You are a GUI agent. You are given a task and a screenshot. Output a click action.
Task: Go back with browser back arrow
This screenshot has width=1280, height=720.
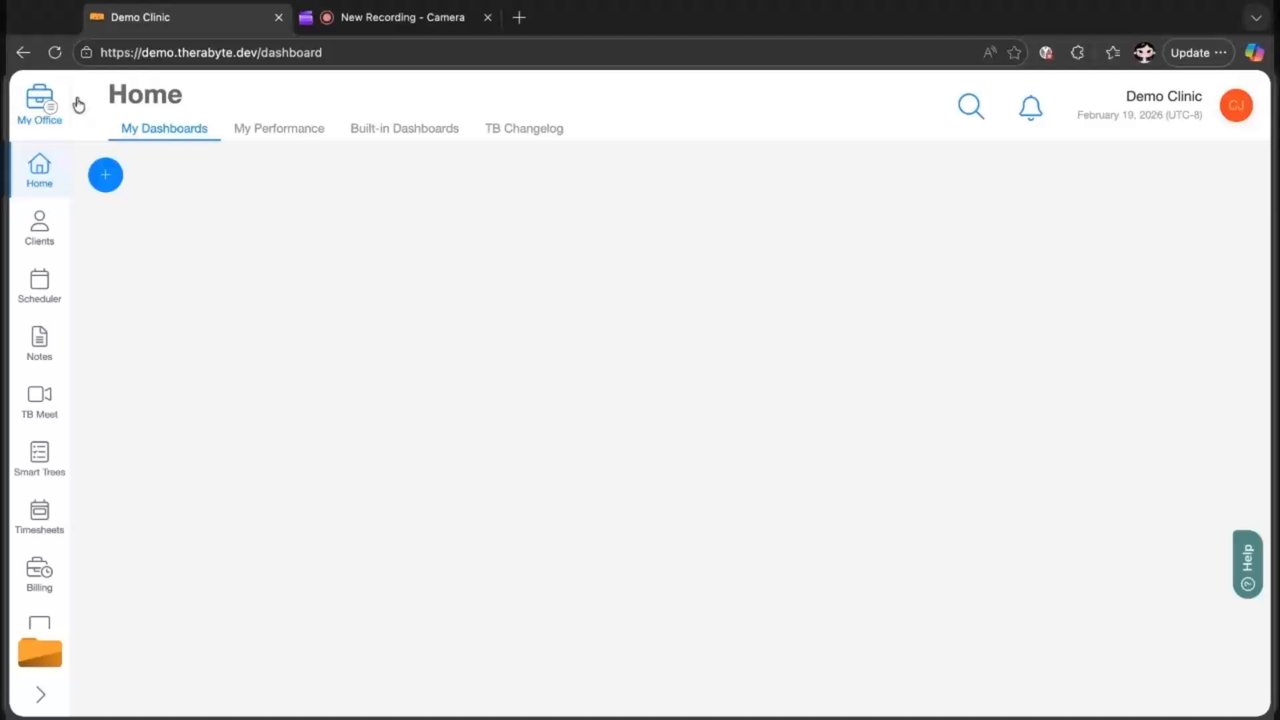pyautogui.click(x=23, y=52)
